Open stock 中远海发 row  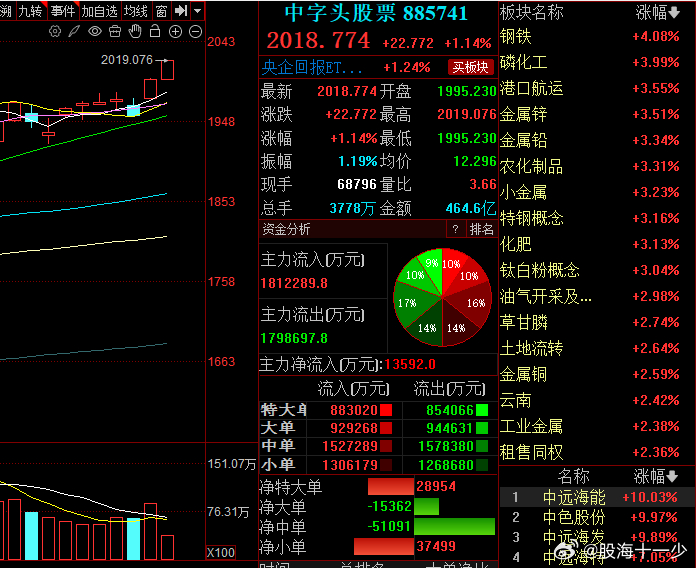pos(597,537)
